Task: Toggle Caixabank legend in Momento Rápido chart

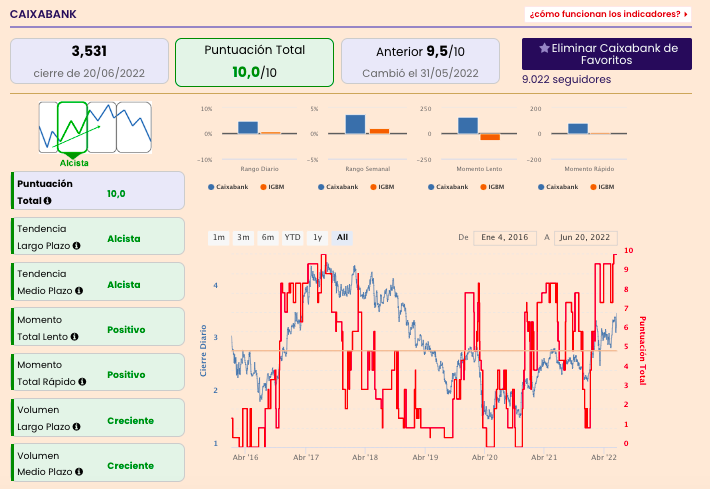Action: click(558, 187)
